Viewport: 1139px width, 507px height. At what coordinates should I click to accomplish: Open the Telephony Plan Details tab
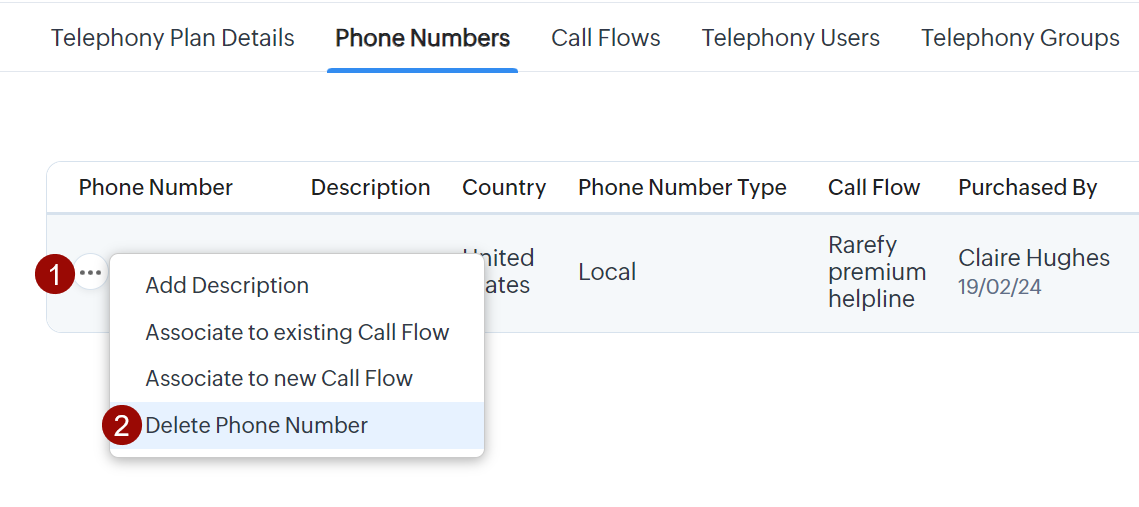point(173,38)
